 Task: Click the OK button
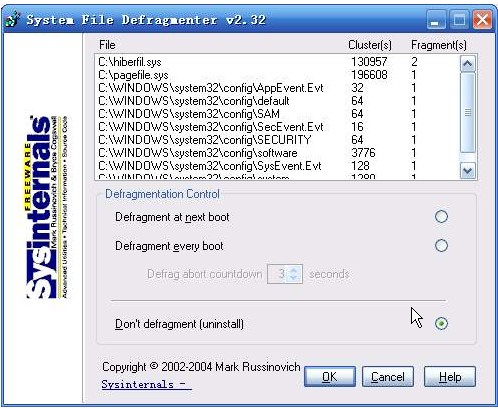pyautogui.click(x=330, y=377)
